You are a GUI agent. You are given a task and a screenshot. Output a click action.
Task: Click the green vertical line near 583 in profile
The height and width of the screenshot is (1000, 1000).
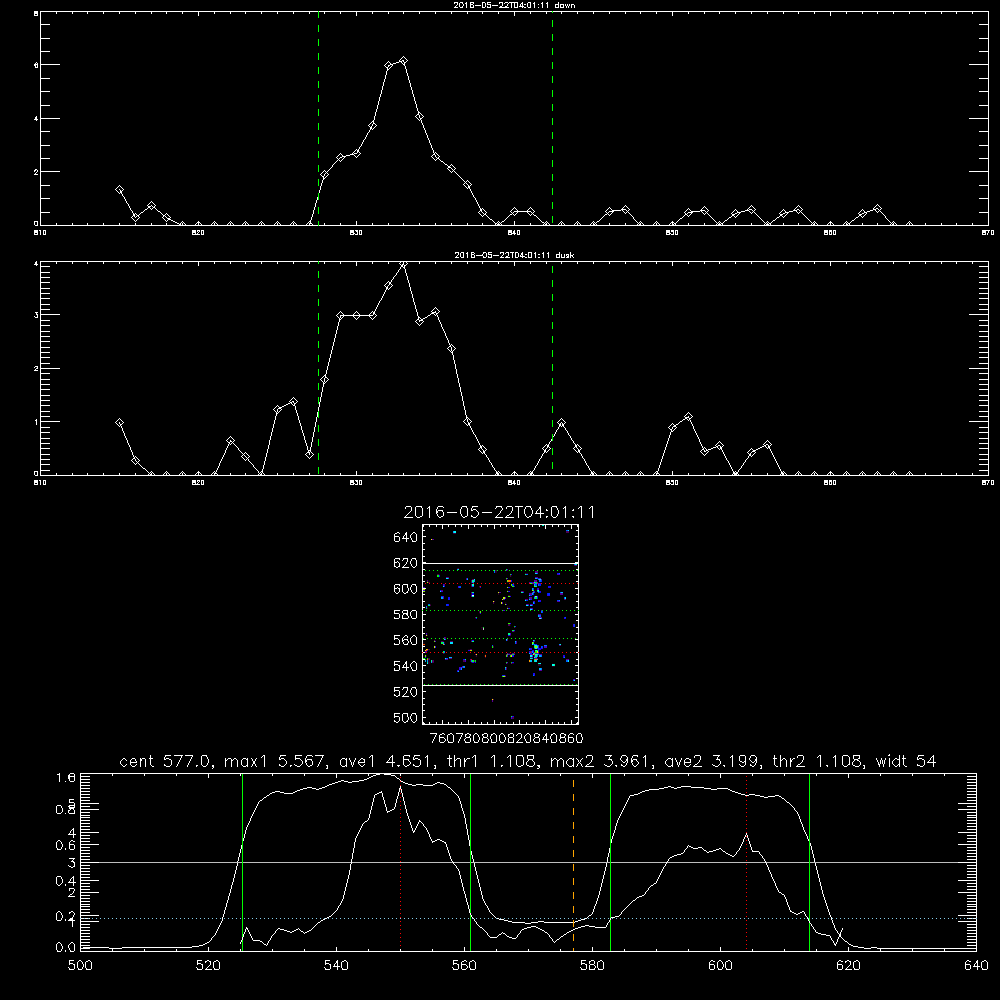[x=610, y=861]
